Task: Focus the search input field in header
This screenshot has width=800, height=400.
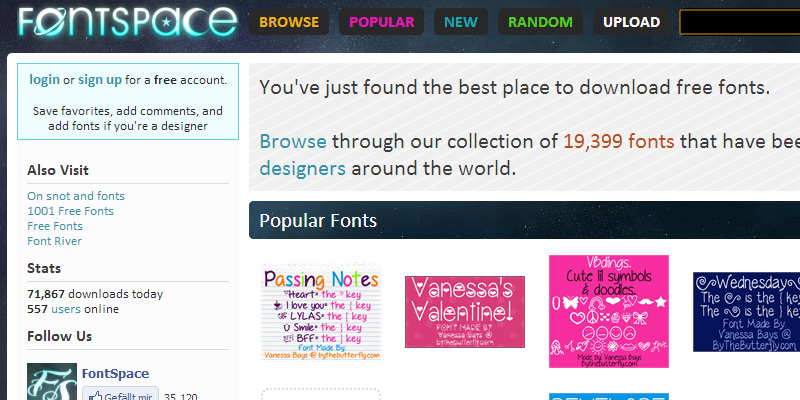Action: (740, 22)
